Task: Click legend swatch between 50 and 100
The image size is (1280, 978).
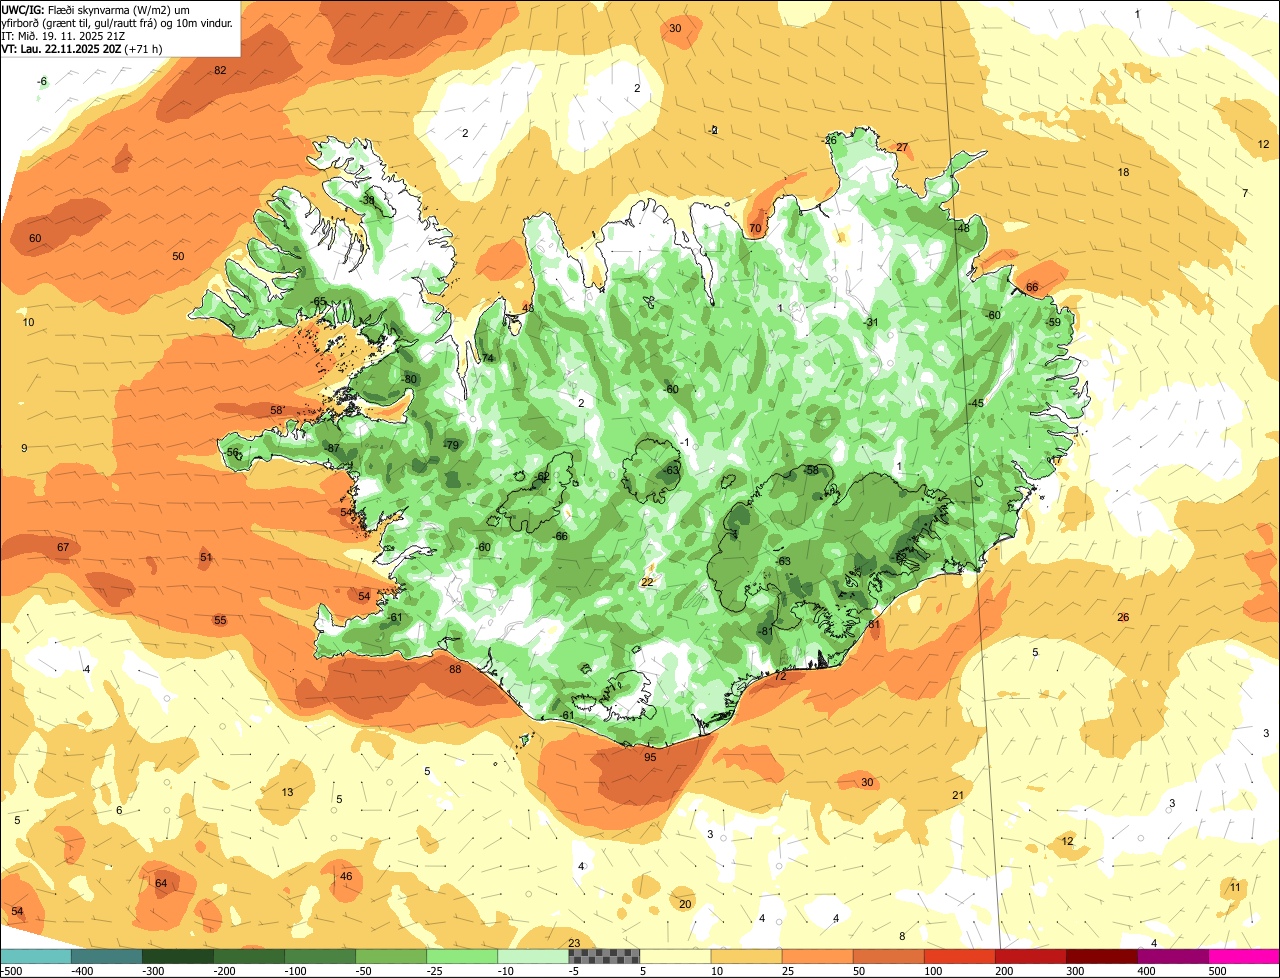Action: (888, 956)
